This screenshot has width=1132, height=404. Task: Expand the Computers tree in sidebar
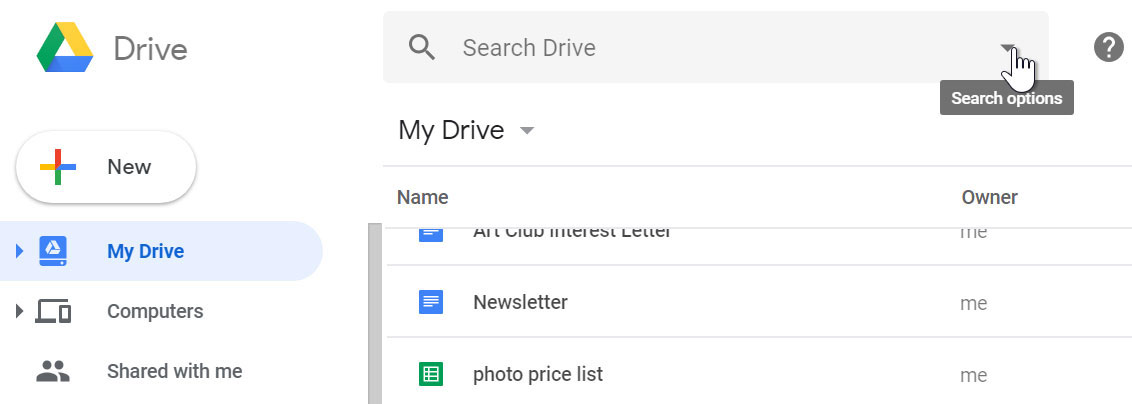19,312
